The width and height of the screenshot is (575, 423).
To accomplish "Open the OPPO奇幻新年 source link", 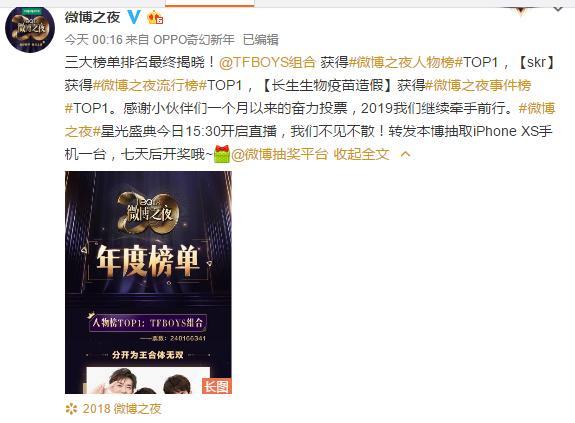I will [x=194, y=40].
